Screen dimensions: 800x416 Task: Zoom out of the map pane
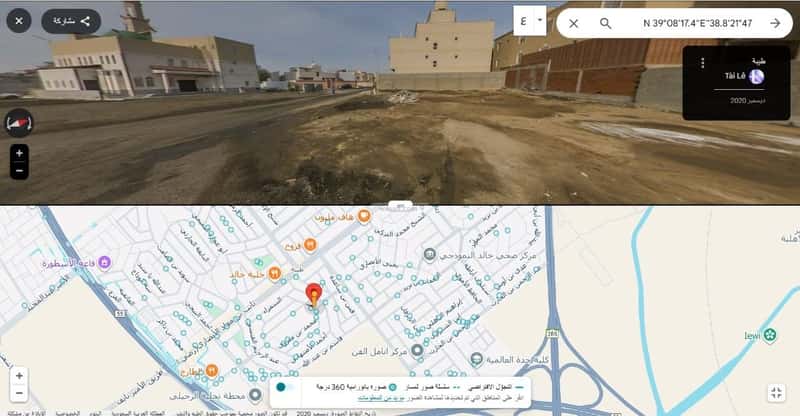(x=19, y=393)
